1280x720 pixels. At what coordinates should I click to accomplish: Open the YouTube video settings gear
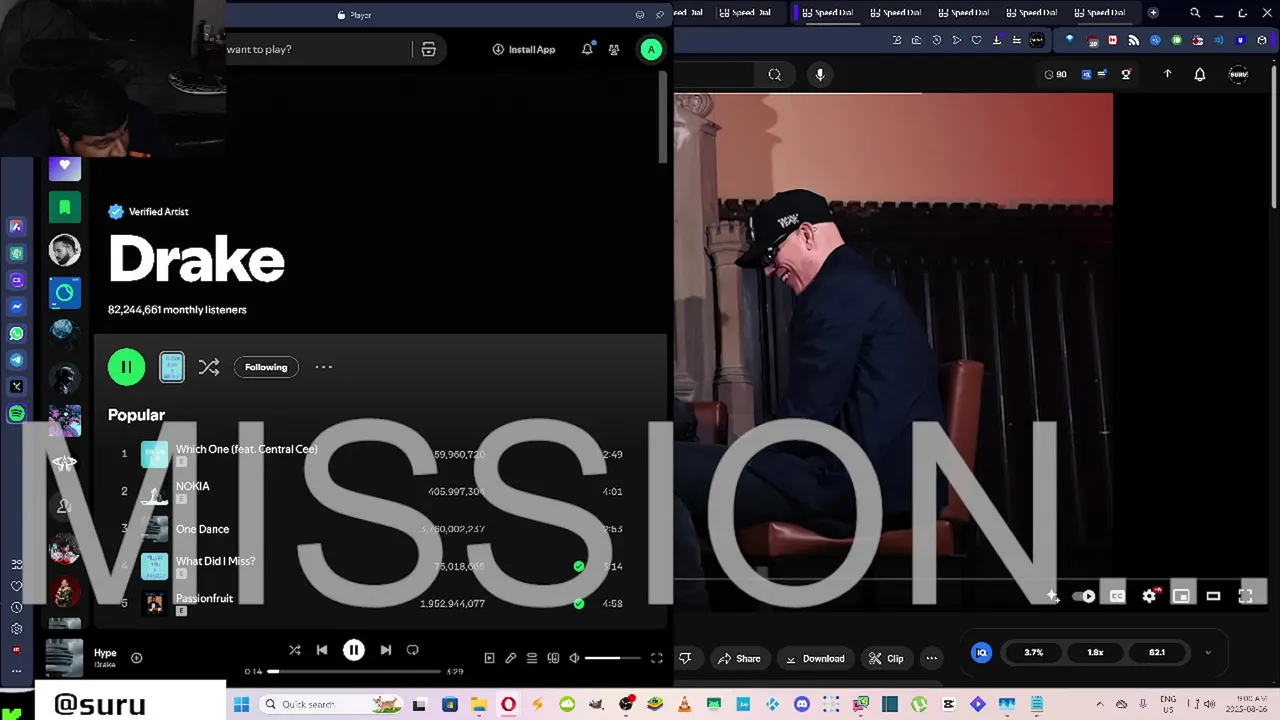click(x=1150, y=596)
